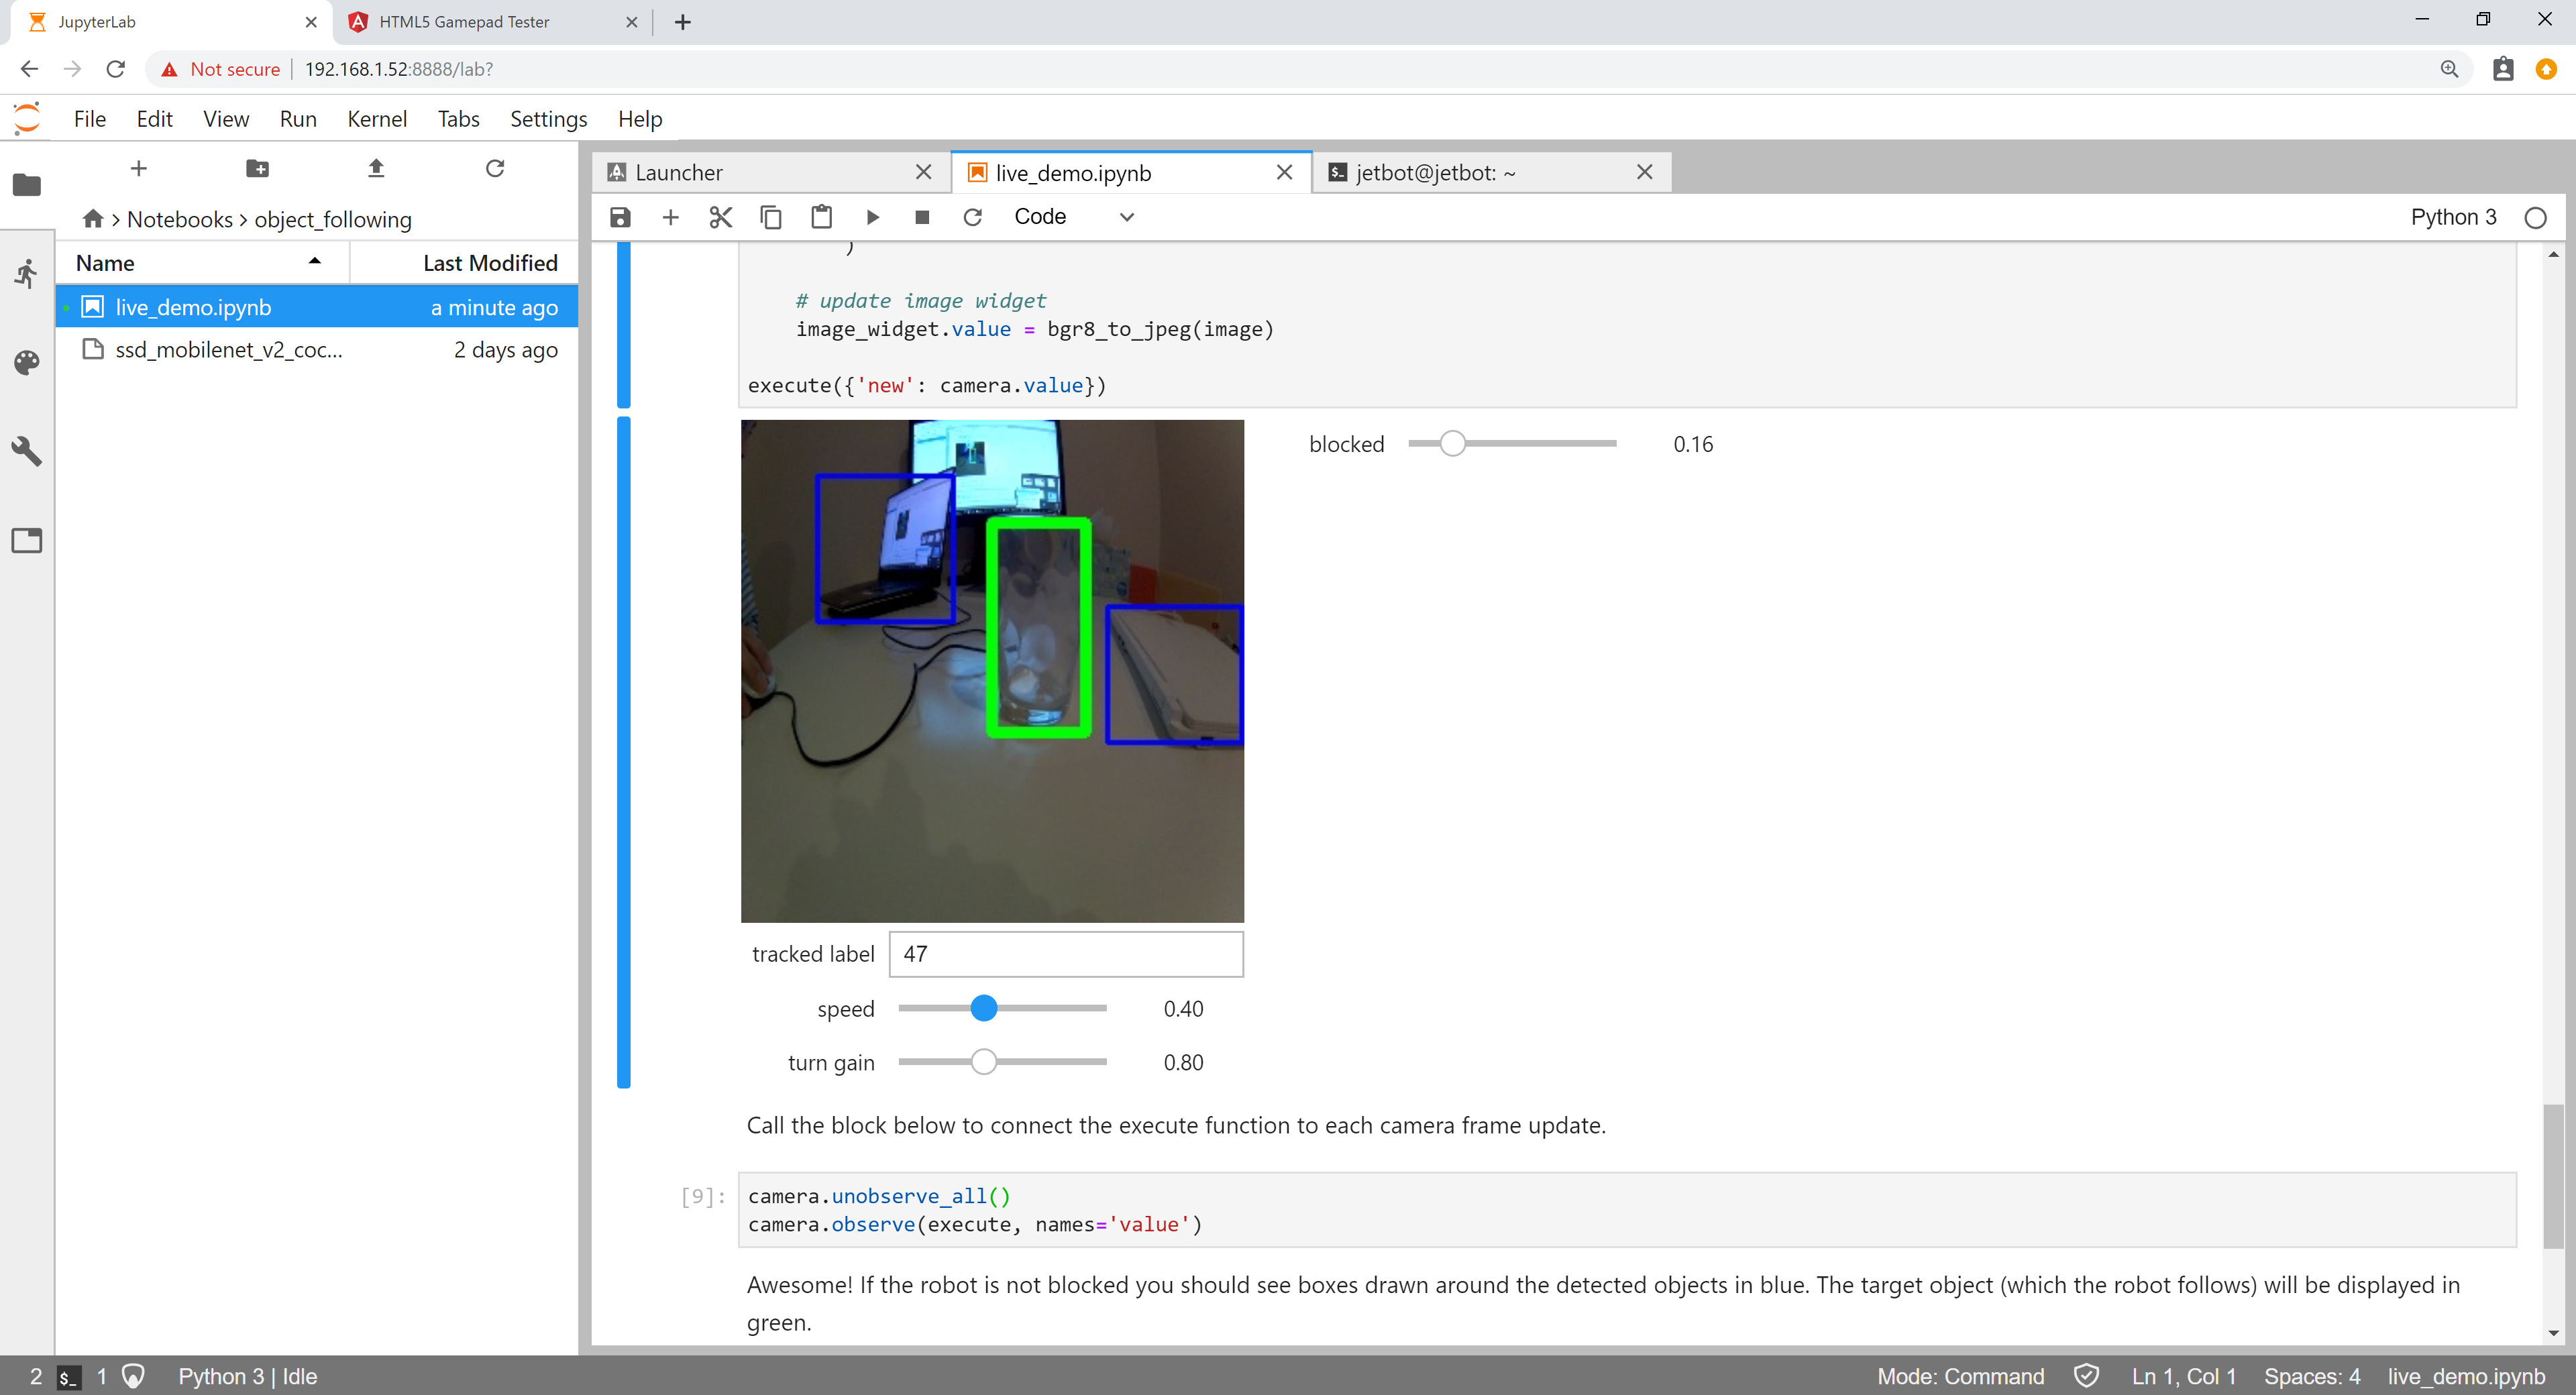Click the Python 3 kernel status circle
The width and height of the screenshot is (2576, 1395).
(2534, 218)
